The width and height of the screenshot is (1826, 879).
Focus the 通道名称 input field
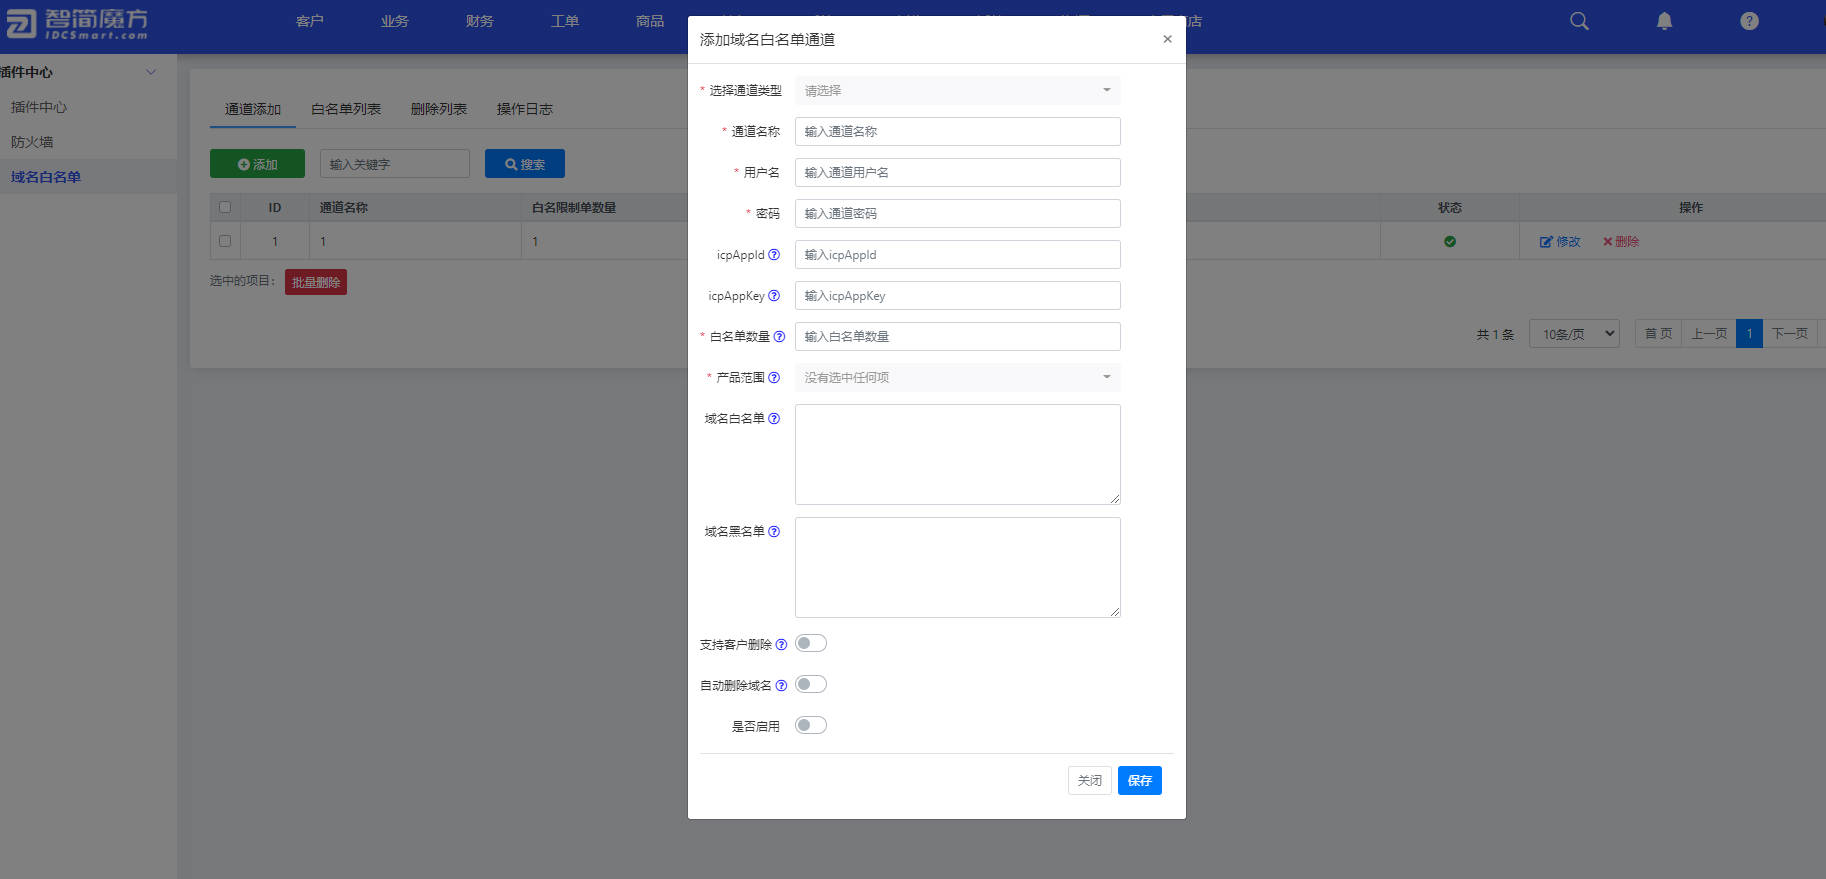[958, 131]
